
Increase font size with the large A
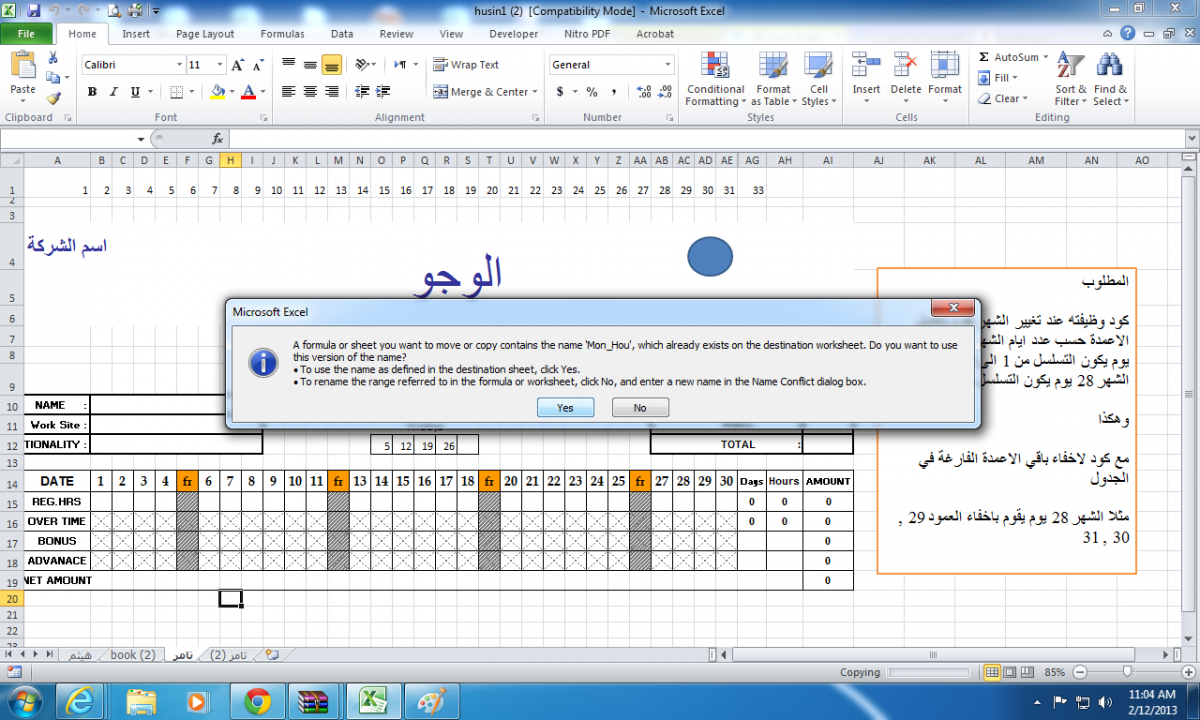point(237,65)
